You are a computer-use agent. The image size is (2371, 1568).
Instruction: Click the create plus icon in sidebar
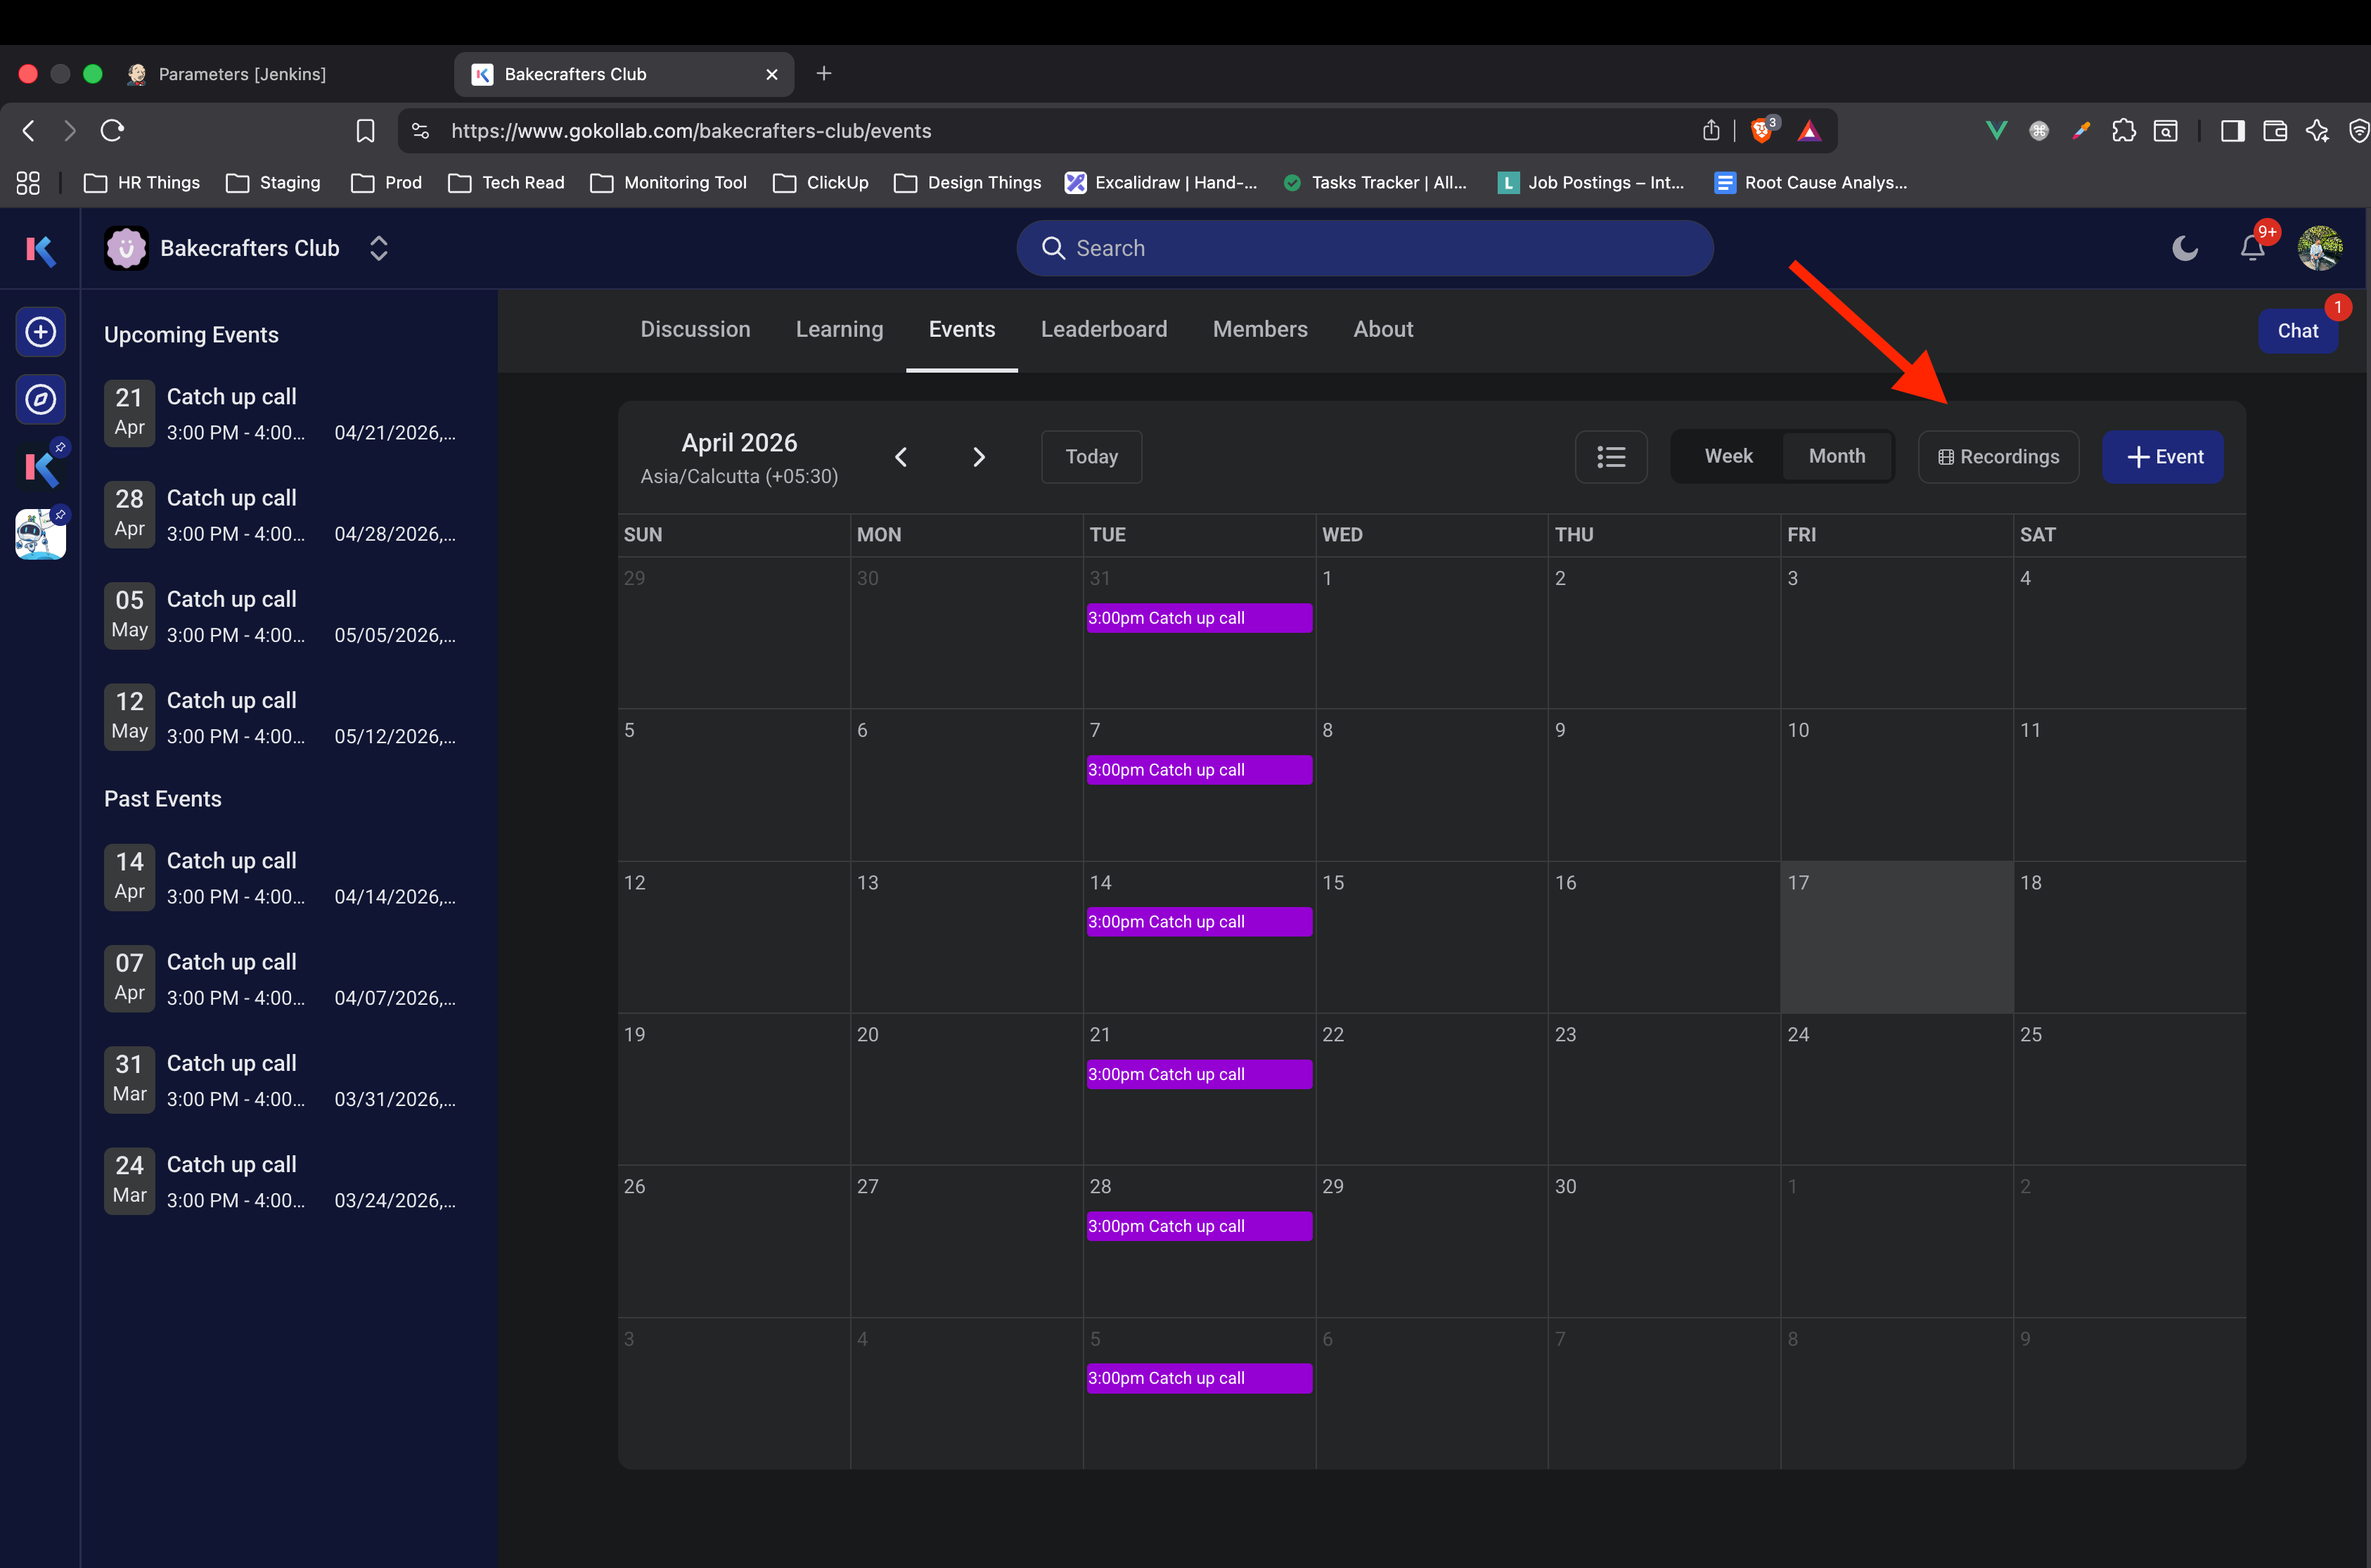pyautogui.click(x=40, y=332)
